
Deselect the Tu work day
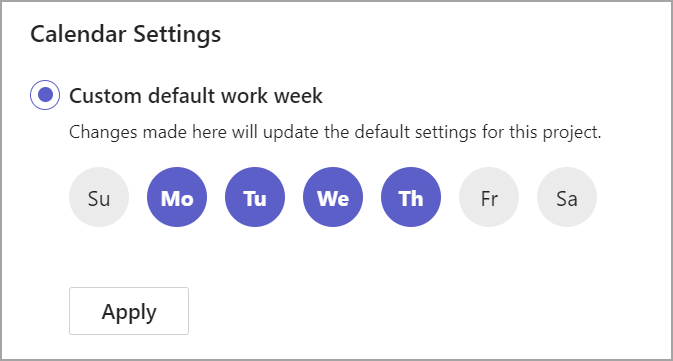[255, 197]
